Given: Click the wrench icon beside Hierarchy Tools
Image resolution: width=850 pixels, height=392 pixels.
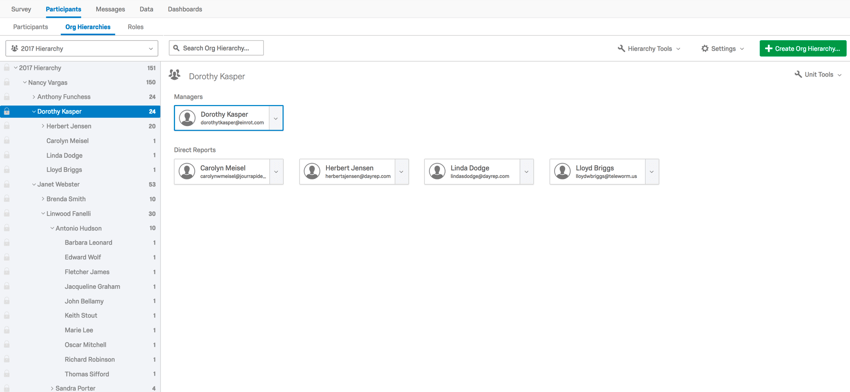Looking at the screenshot, I should tap(621, 48).
